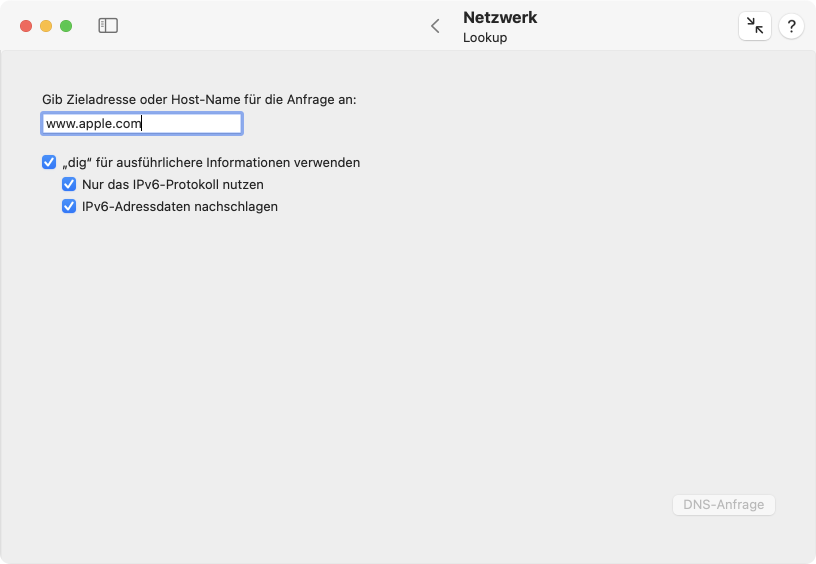
Task: Go back using the chevron arrow
Action: point(435,26)
